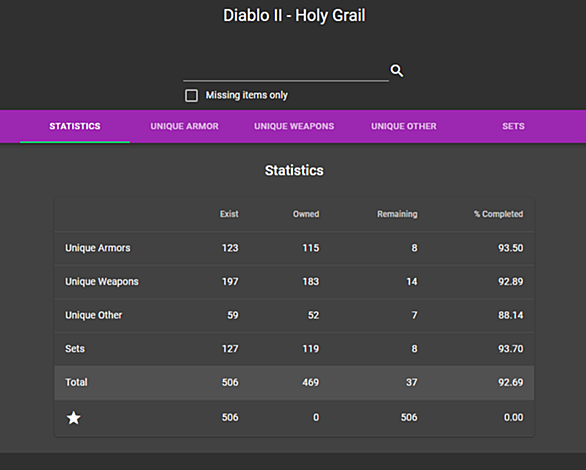Screen dimensions: 586x470
Task: Click the 115 Owned value for Unique Armors
Action: 311,248
